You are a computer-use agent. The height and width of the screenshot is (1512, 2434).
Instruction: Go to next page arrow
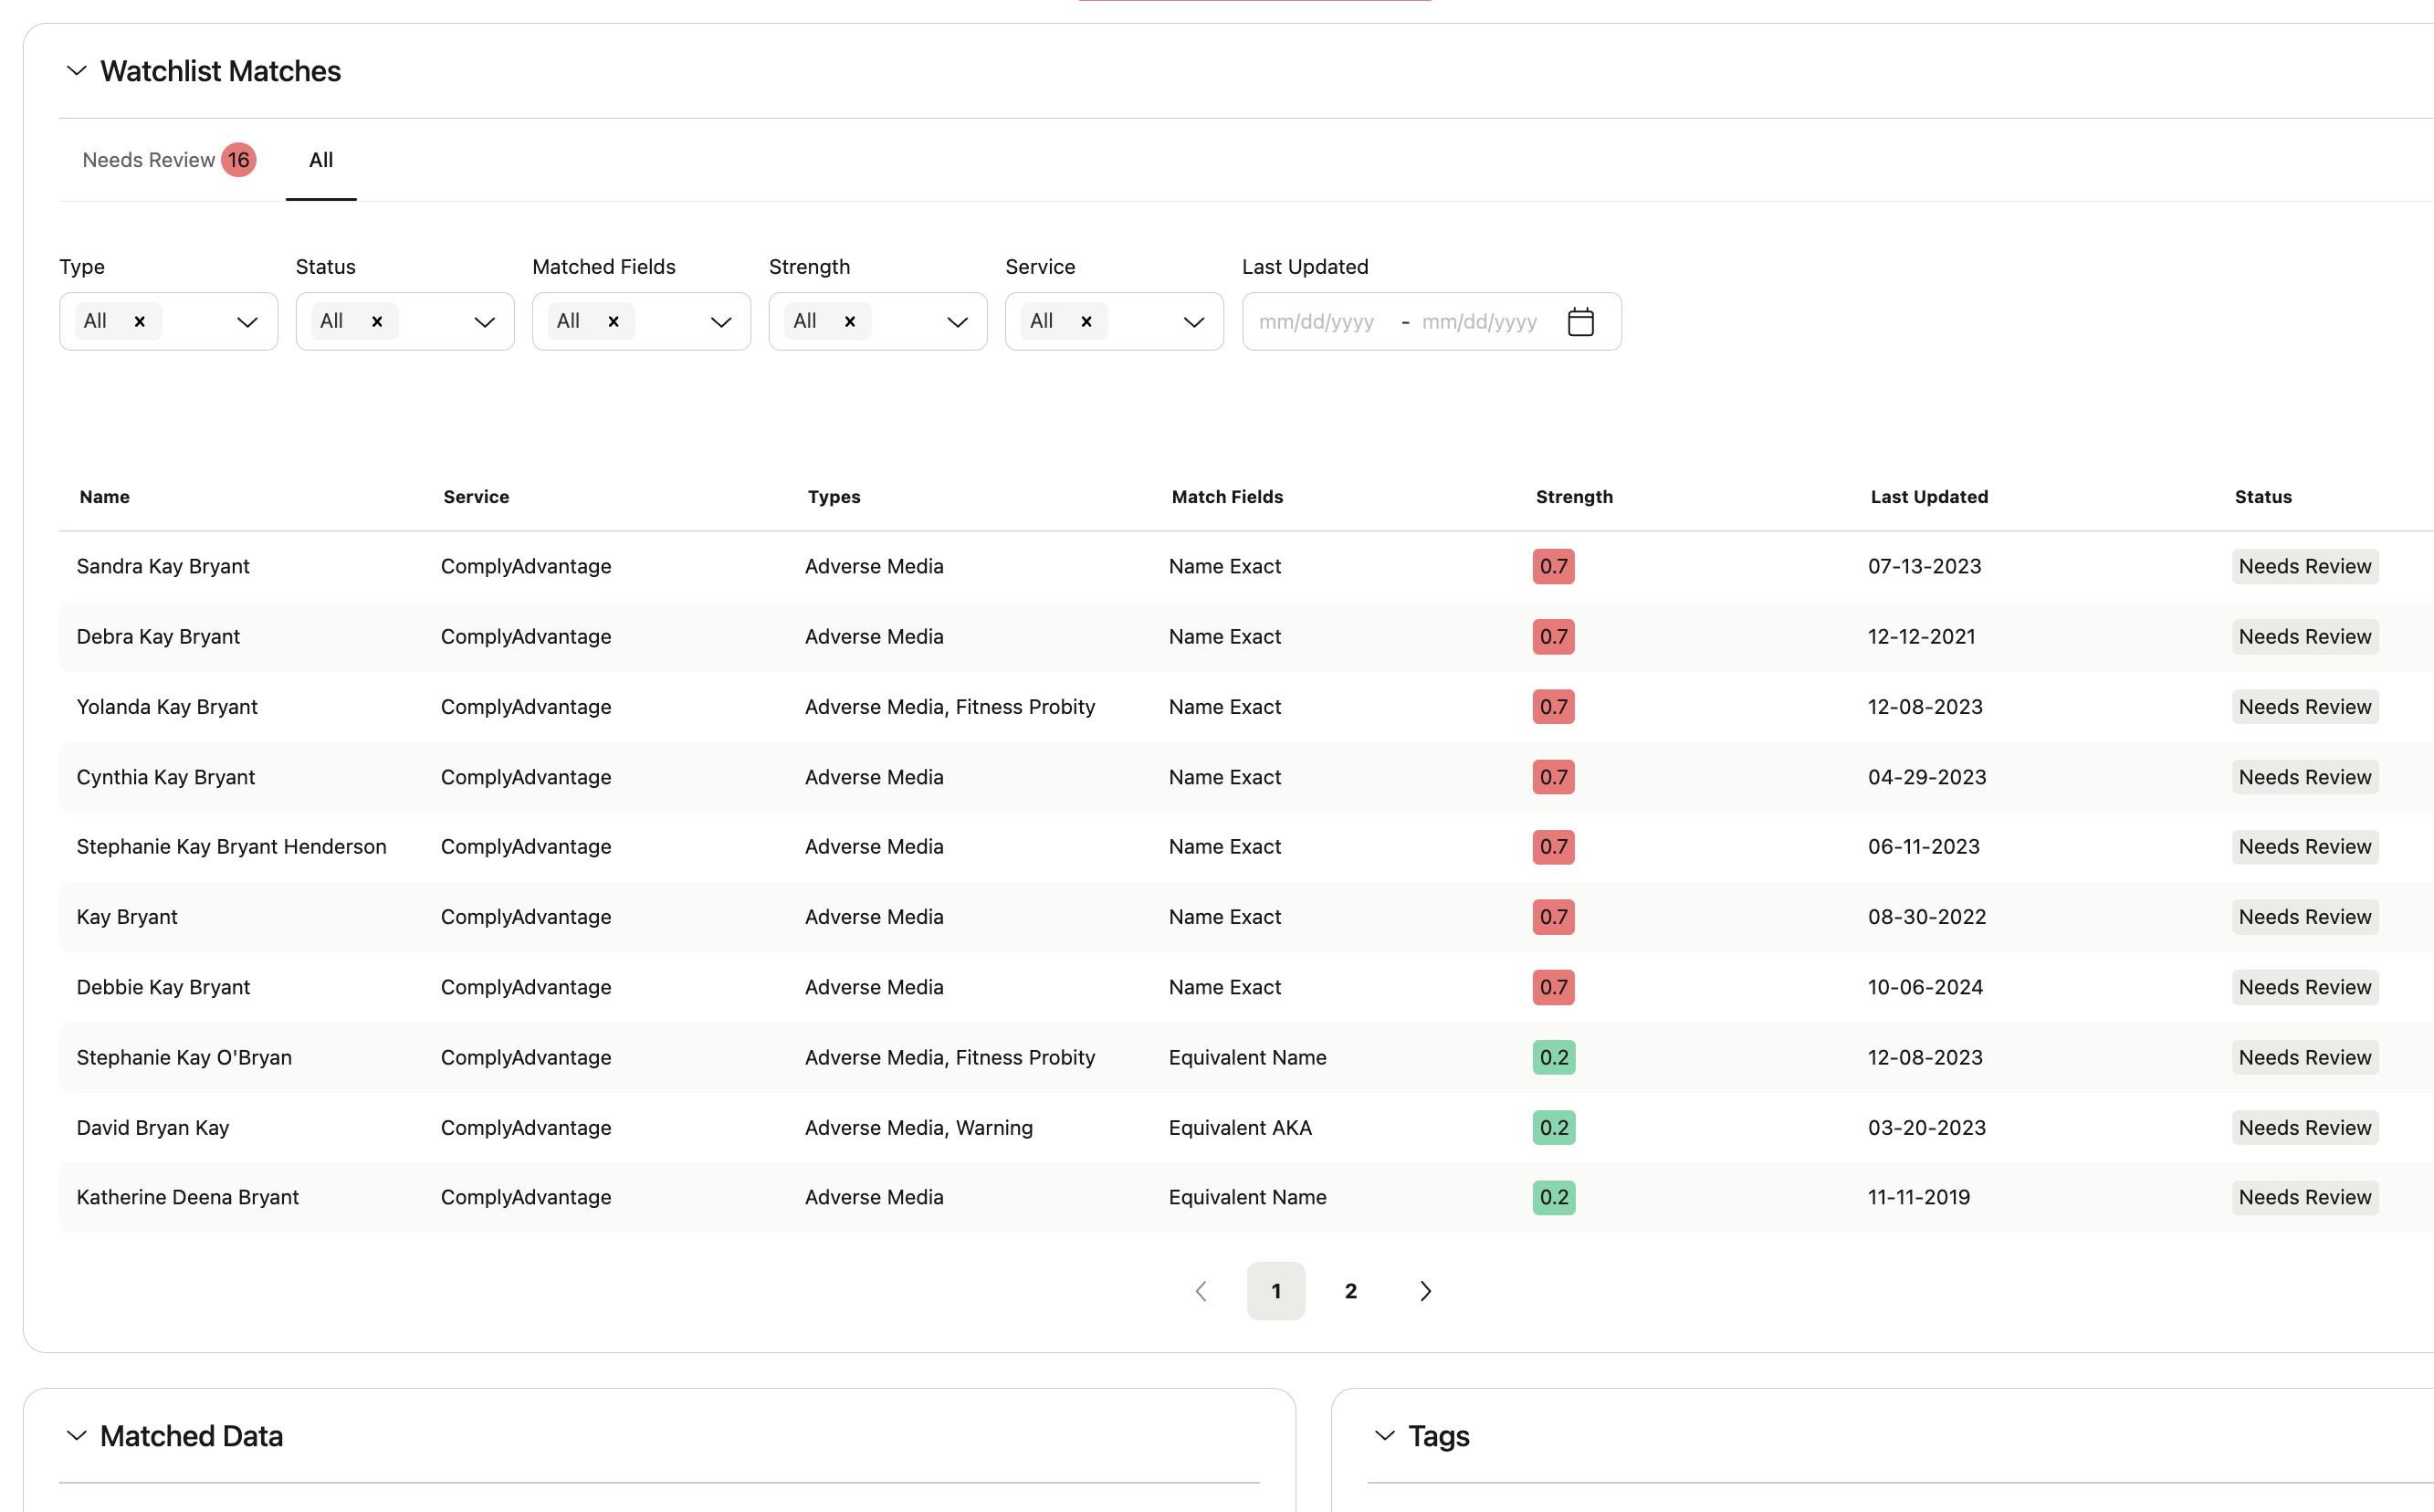(1425, 1291)
